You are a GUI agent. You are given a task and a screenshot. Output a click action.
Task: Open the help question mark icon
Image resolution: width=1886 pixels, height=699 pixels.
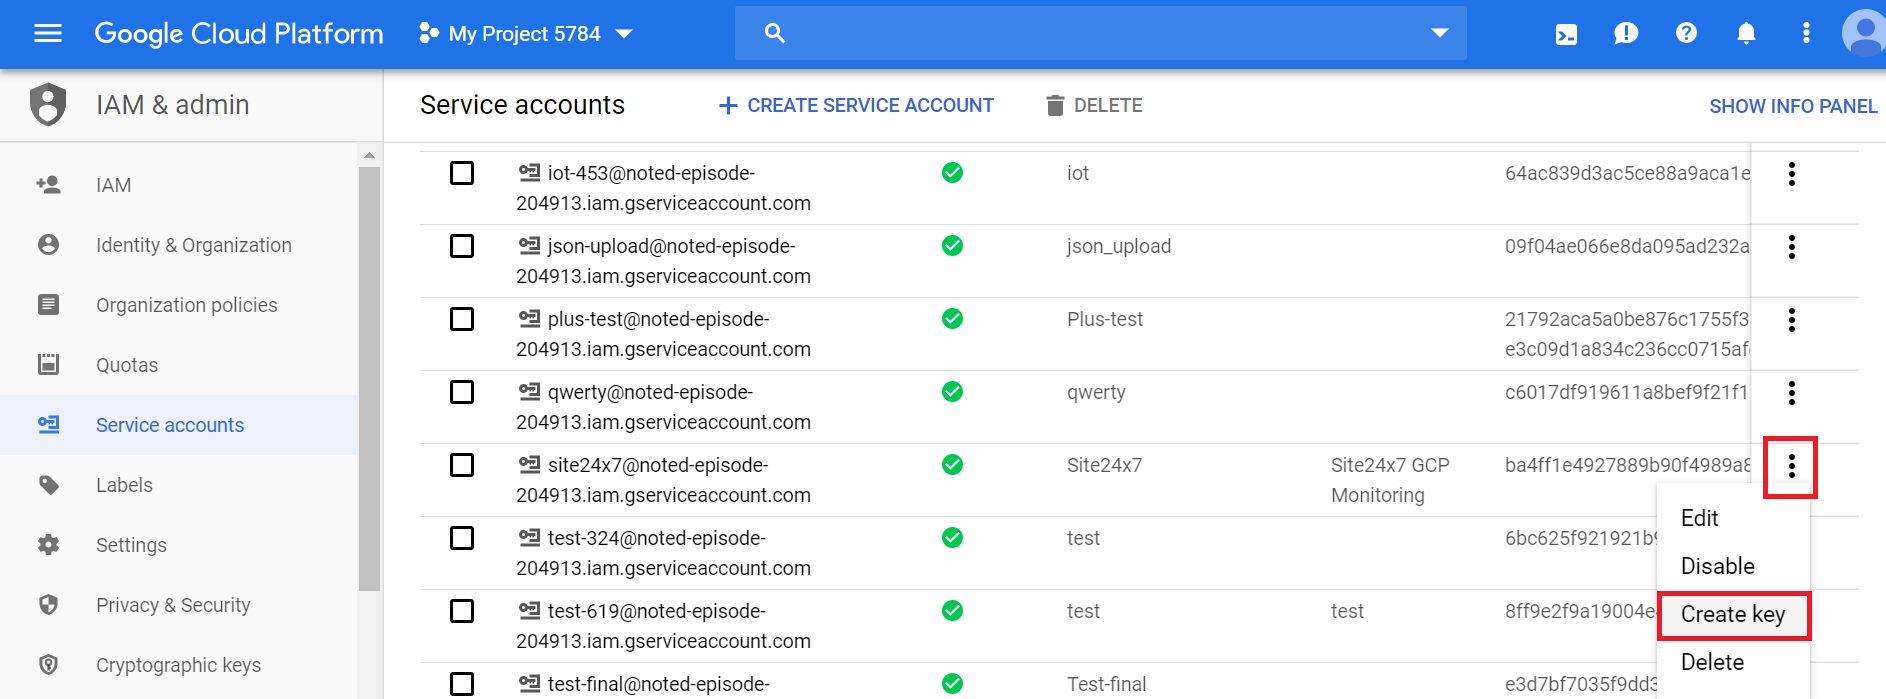point(1686,34)
